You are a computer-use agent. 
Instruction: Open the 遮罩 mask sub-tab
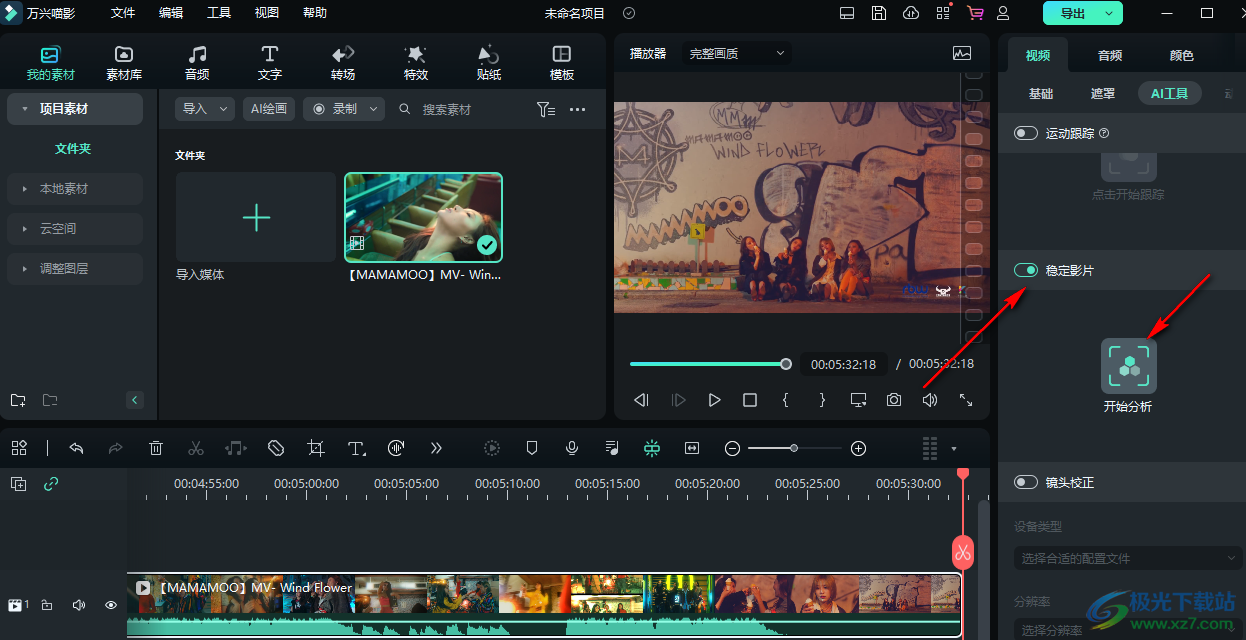1103,94
